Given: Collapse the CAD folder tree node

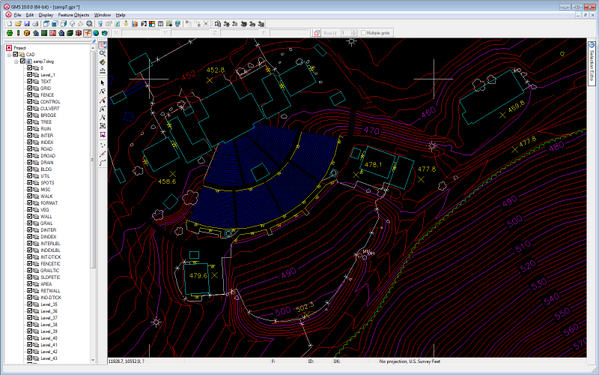Looking at the screenshot, I should click(9, 55).
